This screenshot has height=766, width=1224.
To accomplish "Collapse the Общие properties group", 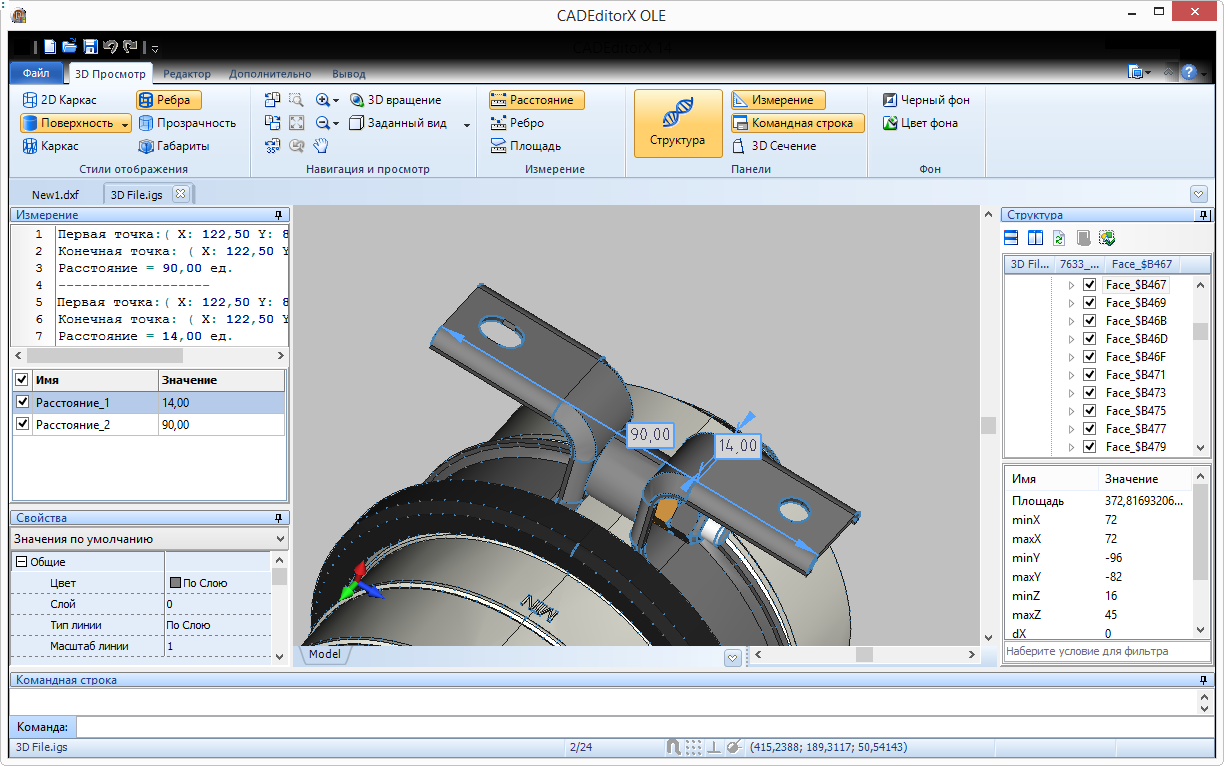I will pos(21,562).
